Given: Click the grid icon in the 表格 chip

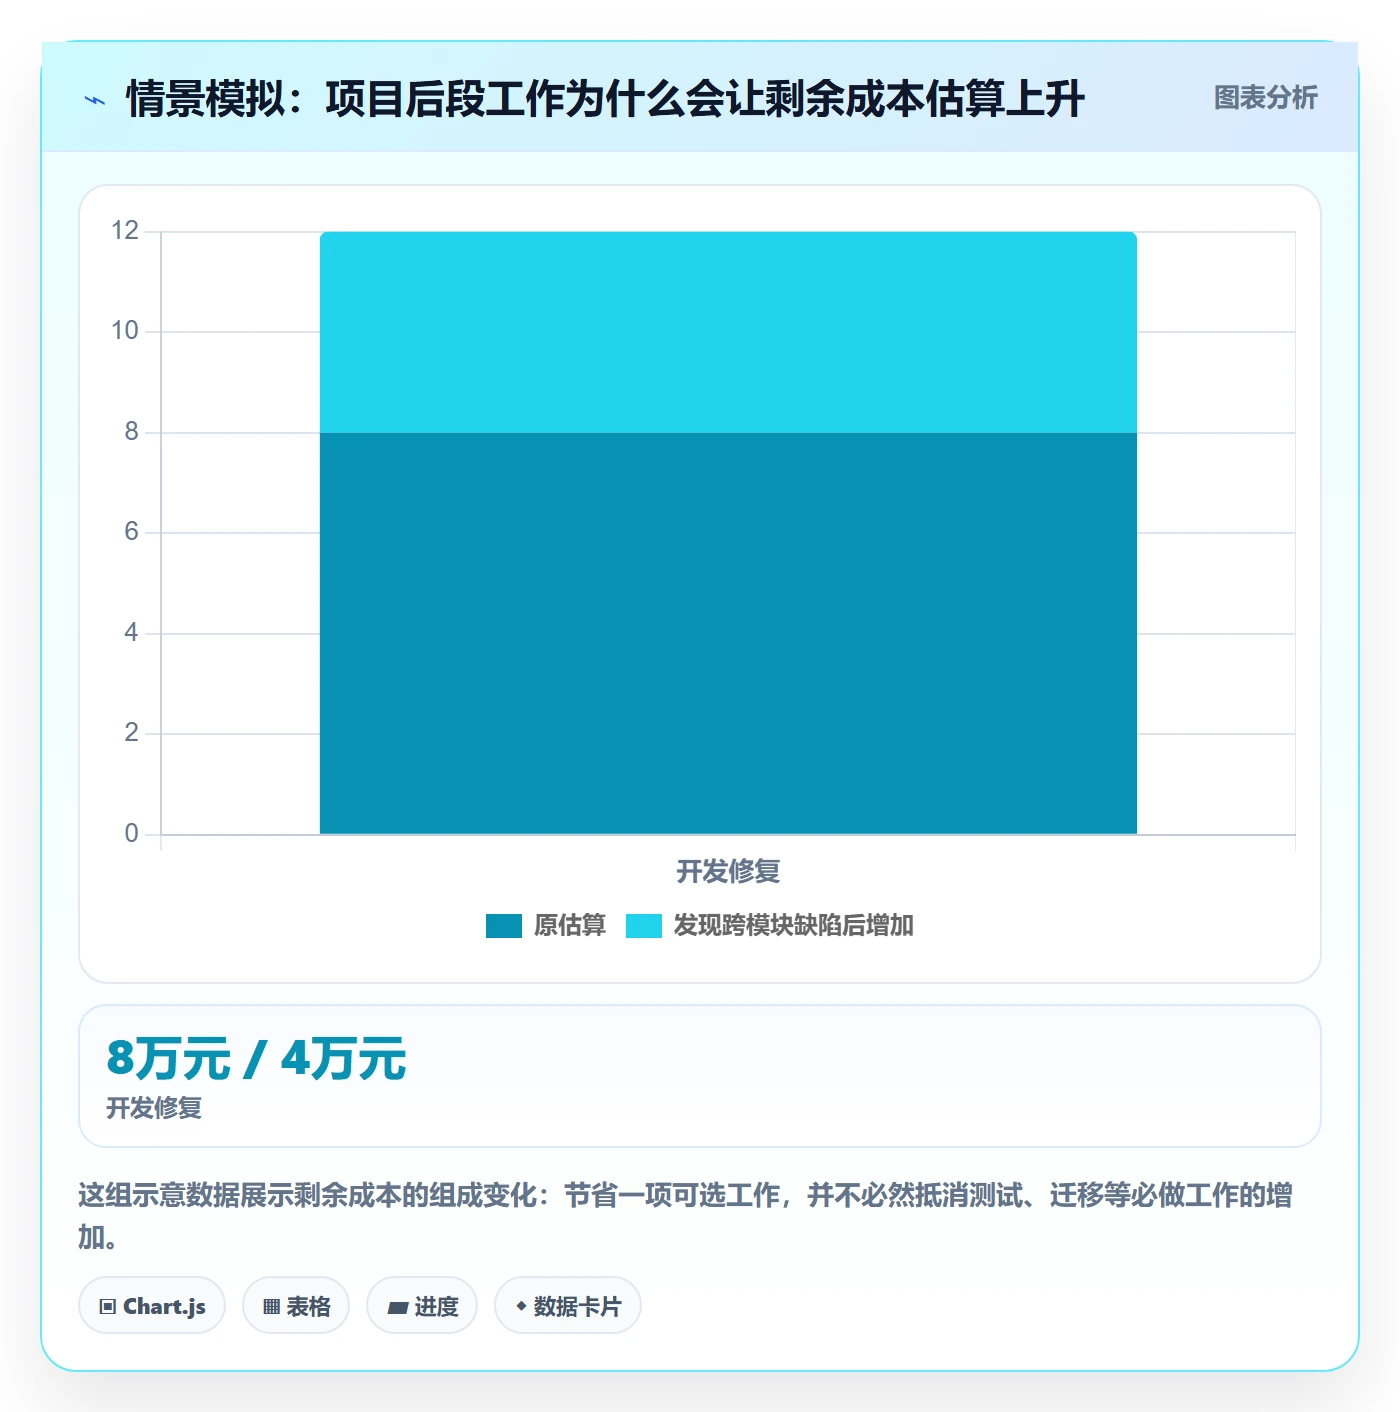Looking at the screenshot, I should 271,1306.
